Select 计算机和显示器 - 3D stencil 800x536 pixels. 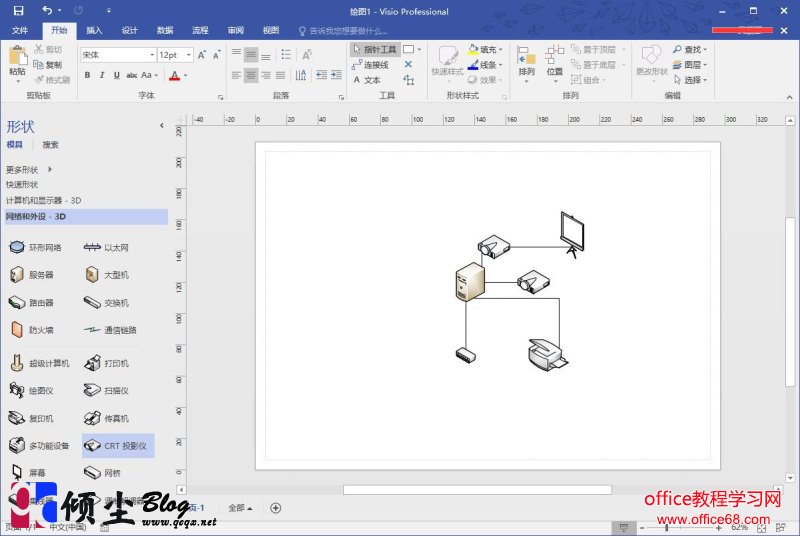click(x=43, y=200)
